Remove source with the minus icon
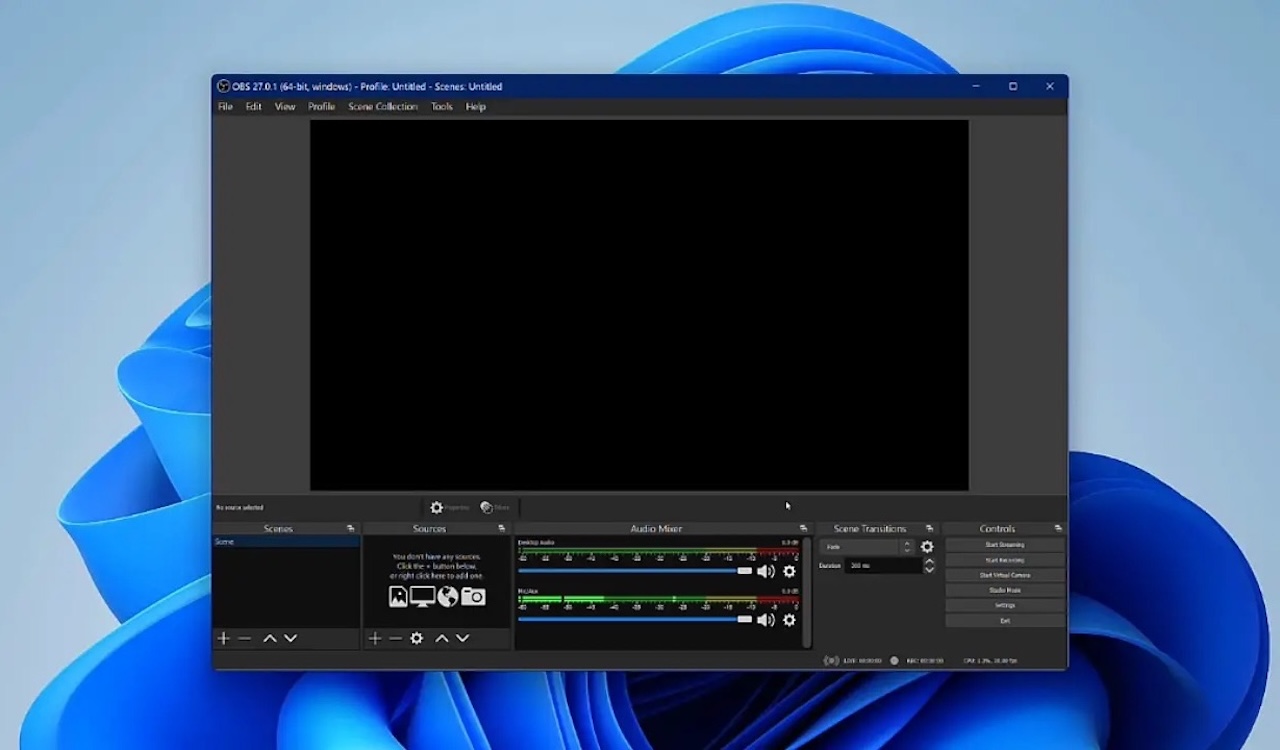The height and width of the screenshot is (750, 1280). tap(396, 638)
